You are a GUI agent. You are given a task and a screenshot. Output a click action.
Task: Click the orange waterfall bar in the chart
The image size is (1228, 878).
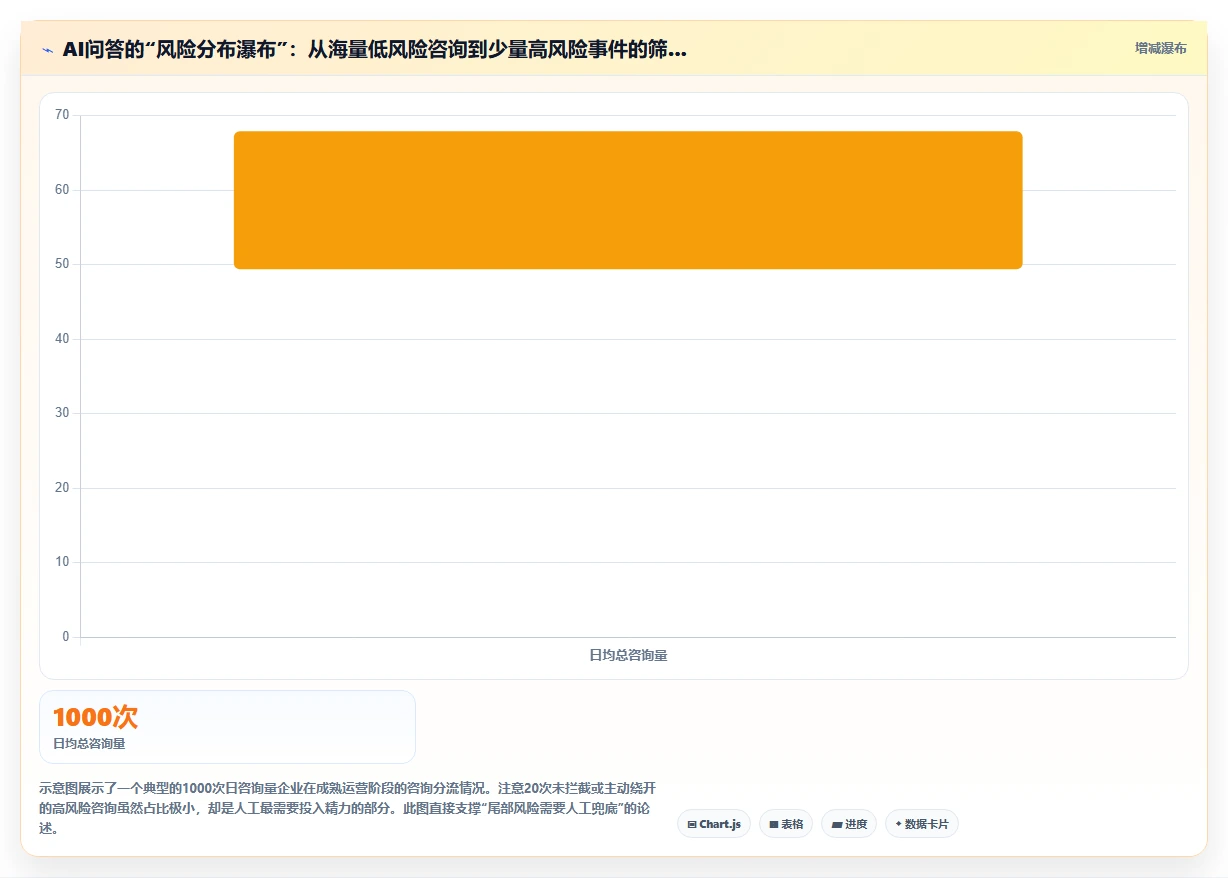coord(628,200)
